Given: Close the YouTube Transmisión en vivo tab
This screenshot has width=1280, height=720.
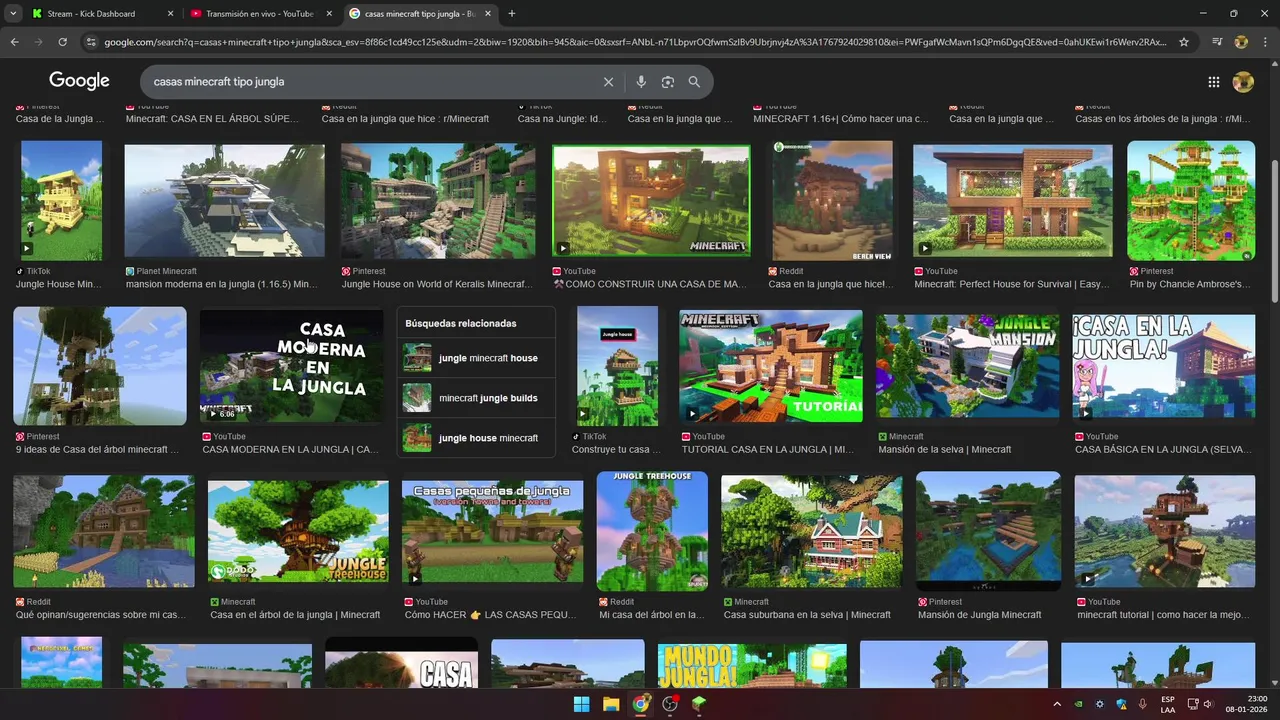Looking at the screenshot, I should click(x=330, y=14).
